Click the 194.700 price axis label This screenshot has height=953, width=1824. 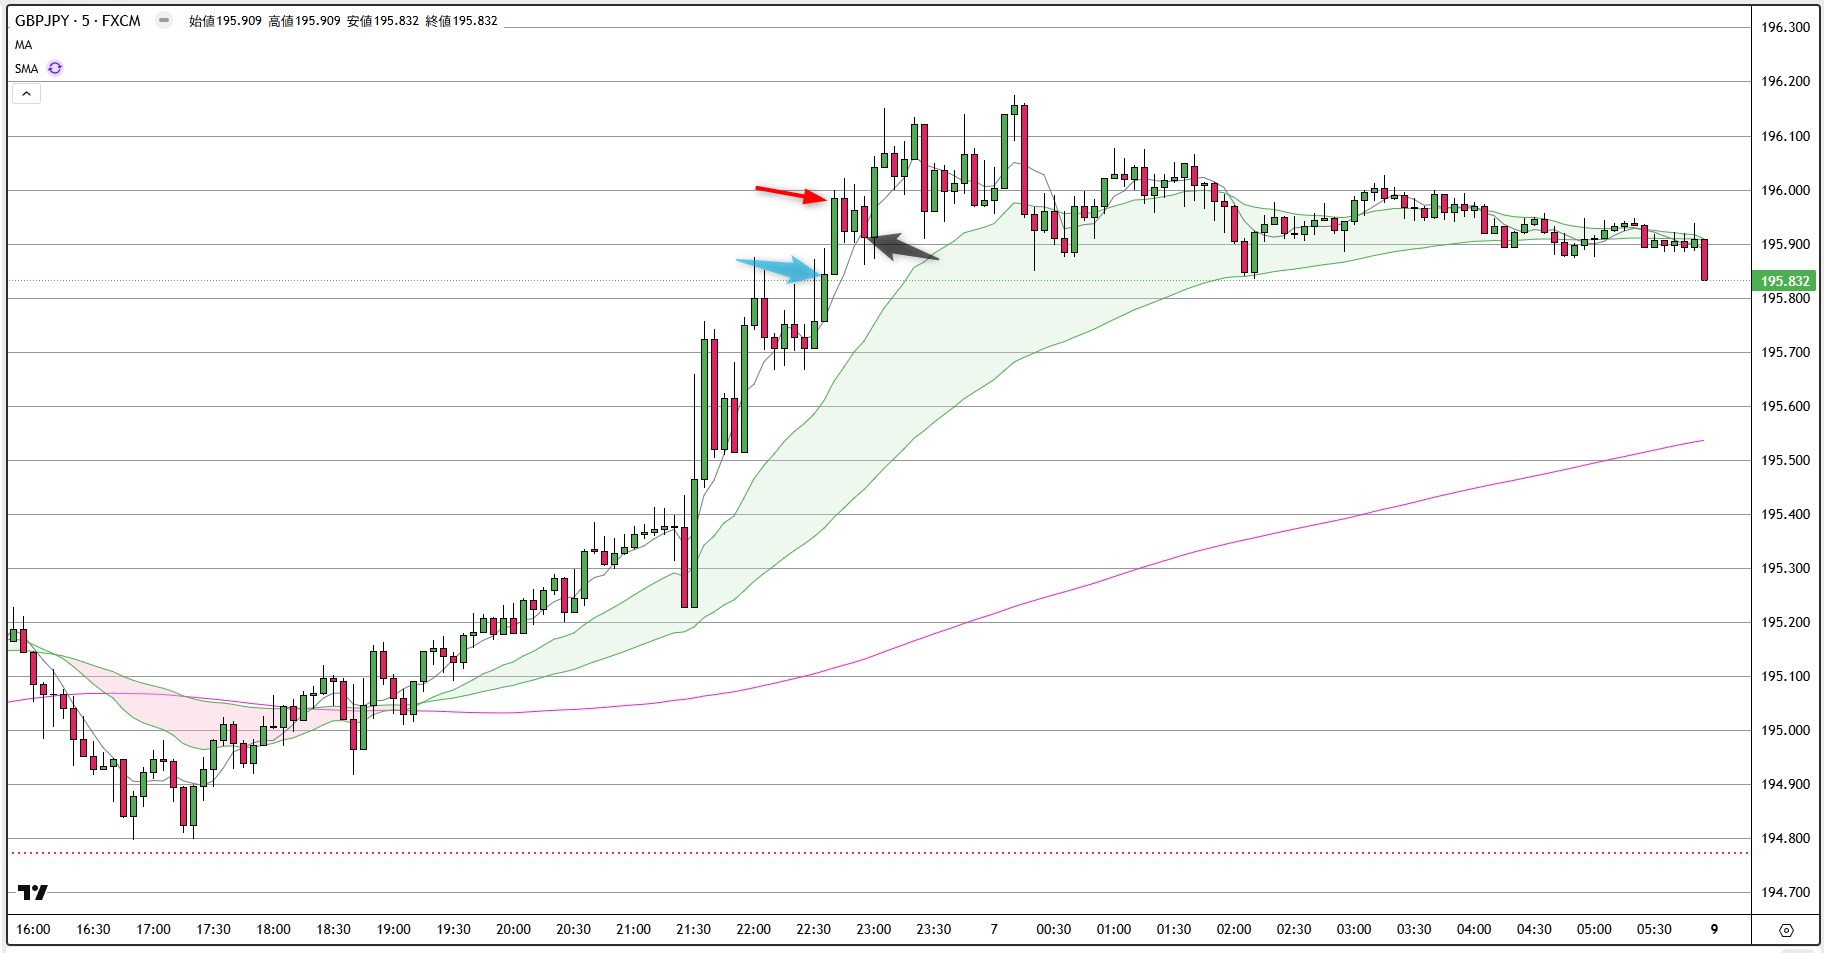click(1785, 892)
